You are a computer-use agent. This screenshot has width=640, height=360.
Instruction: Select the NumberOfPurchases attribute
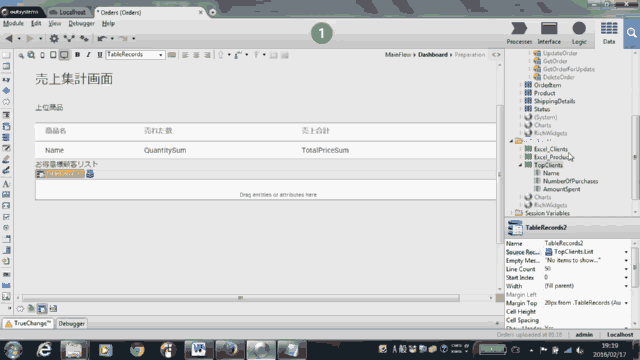pos(570,181)
